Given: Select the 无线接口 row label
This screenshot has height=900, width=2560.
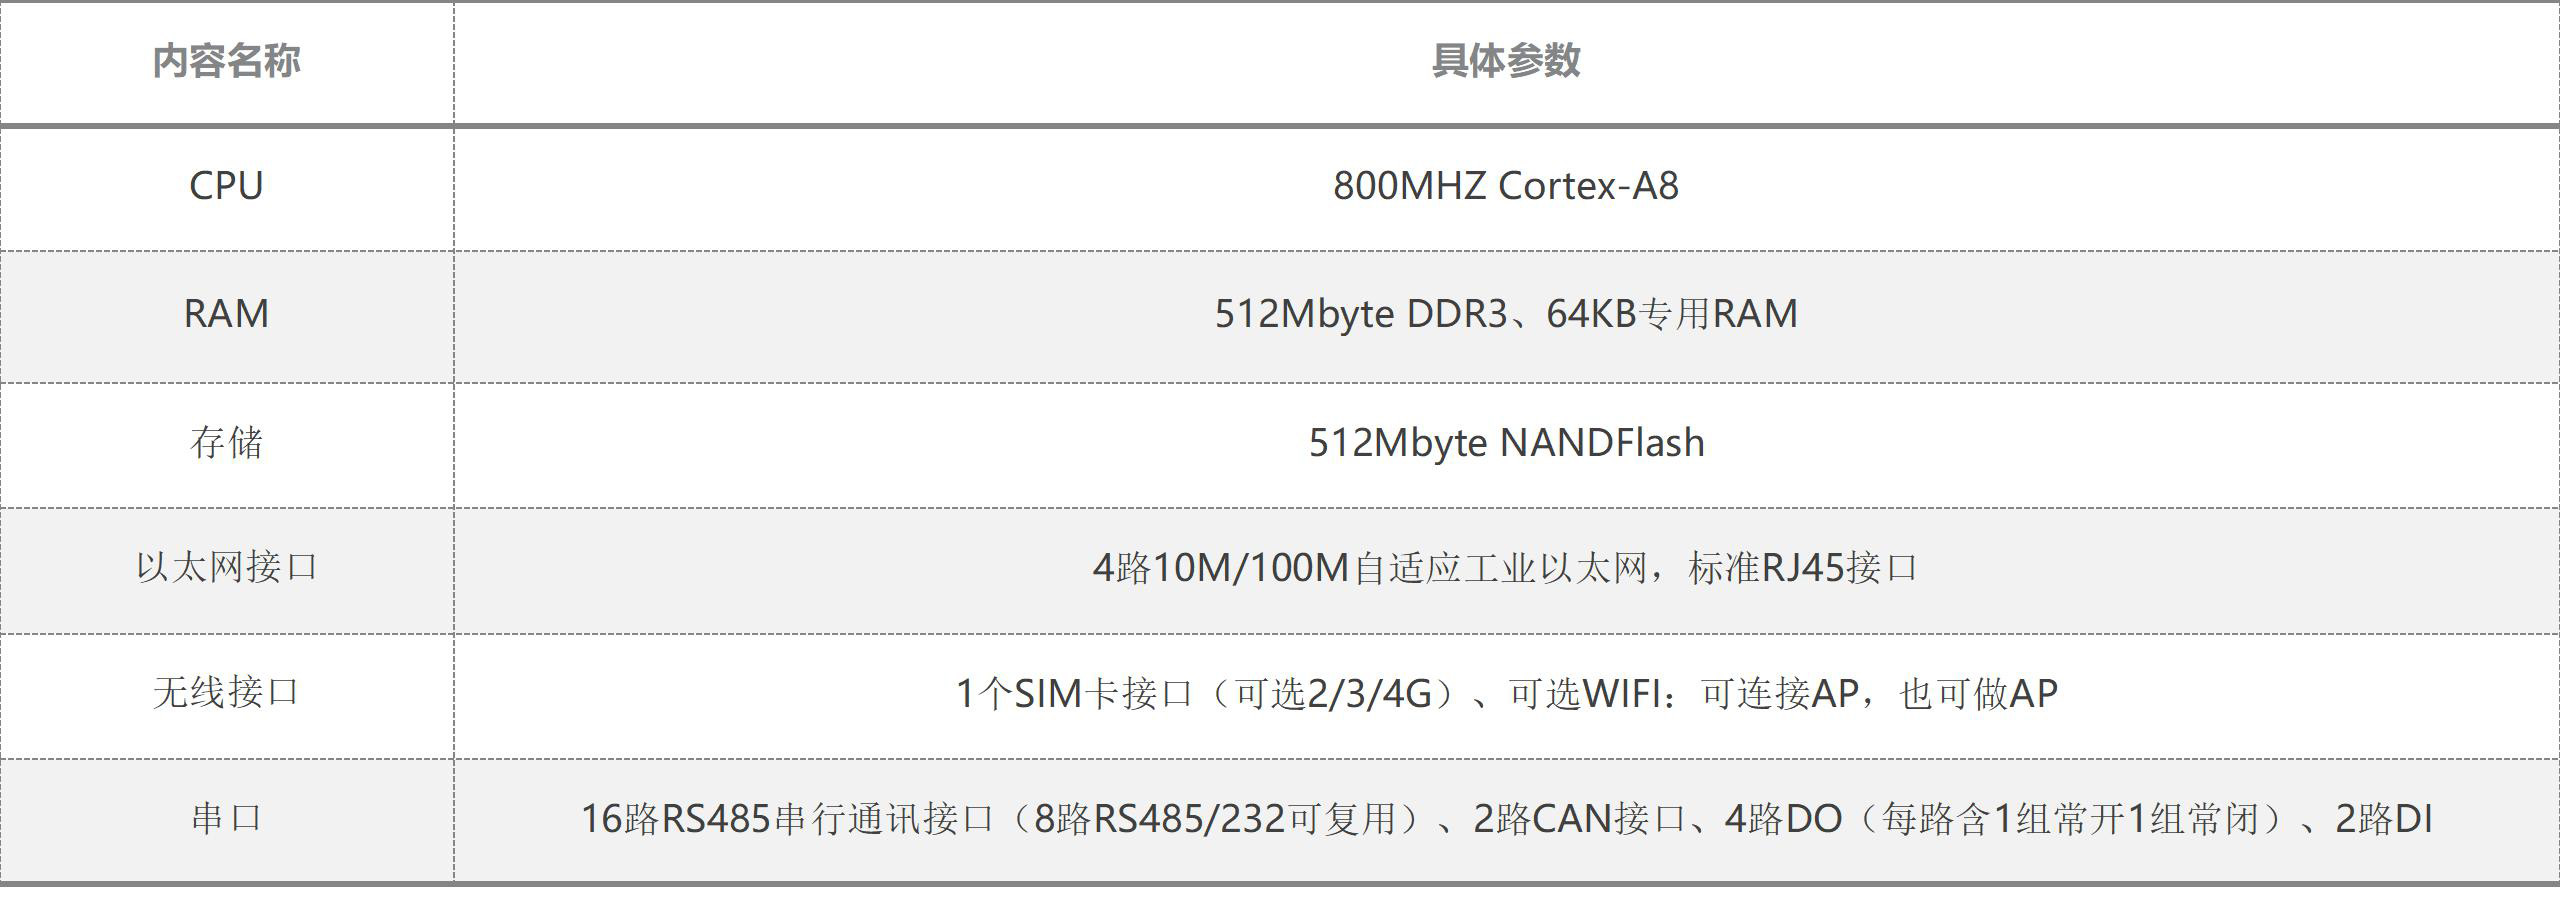Looking at the screenshot, I should 226,692.
